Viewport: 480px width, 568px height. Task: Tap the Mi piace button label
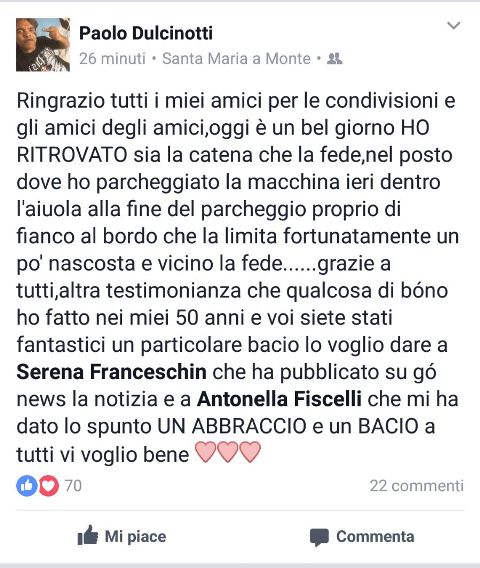135,536
